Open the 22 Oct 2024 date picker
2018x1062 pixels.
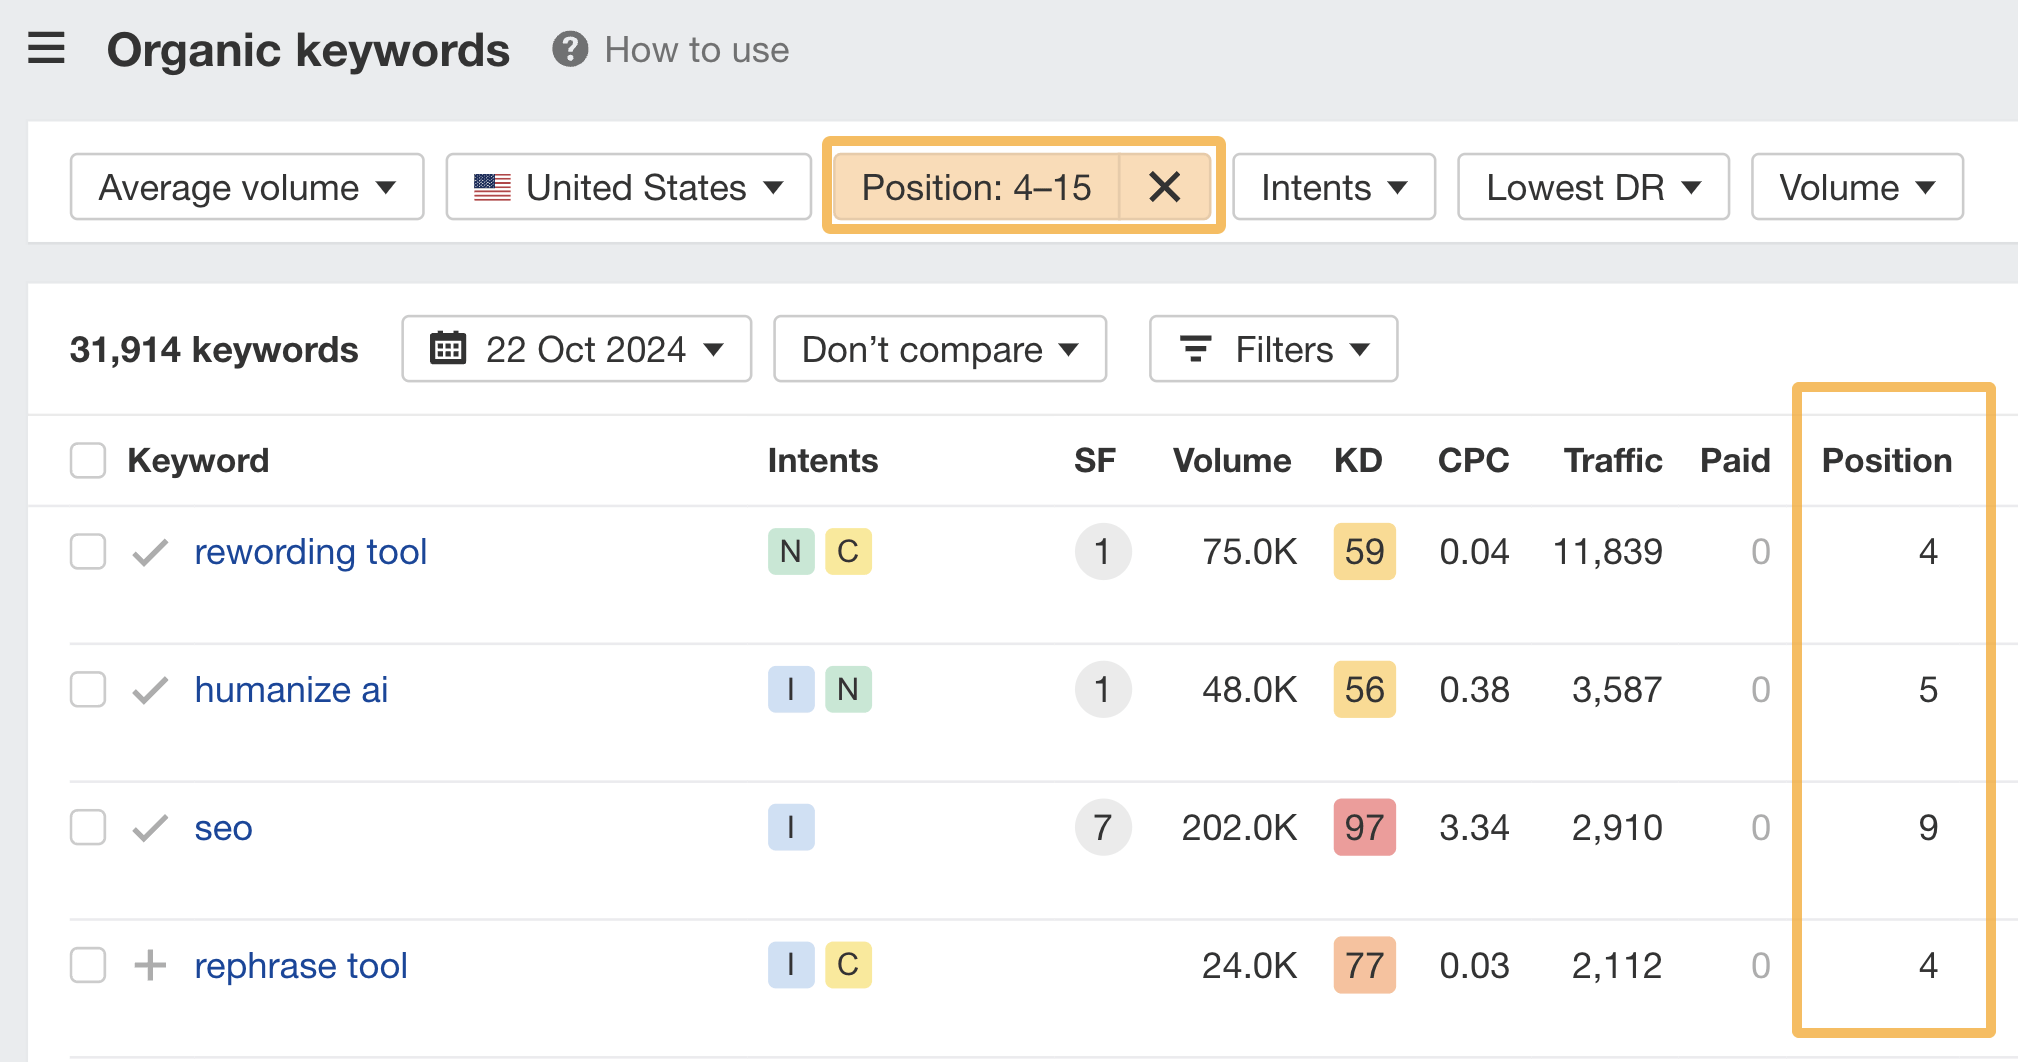(x=576, y=349)
